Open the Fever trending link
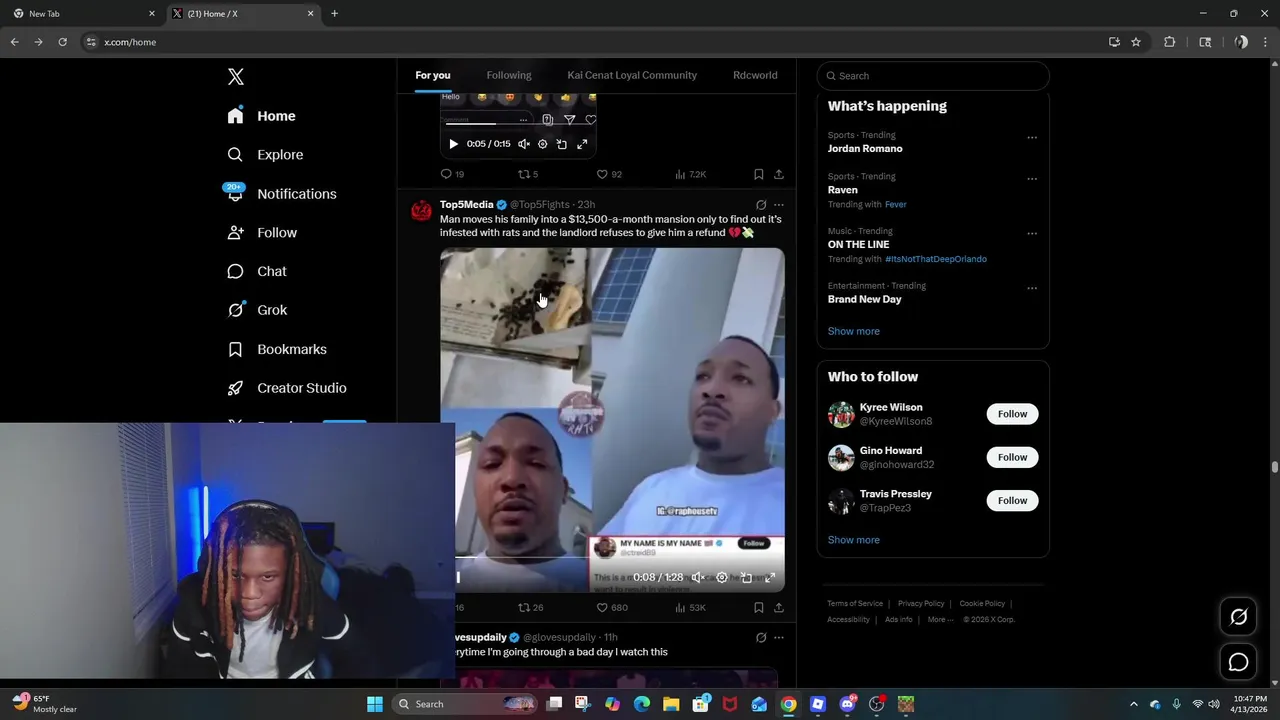The height and width of the screenshot is (720, 1280). [896, 204]
